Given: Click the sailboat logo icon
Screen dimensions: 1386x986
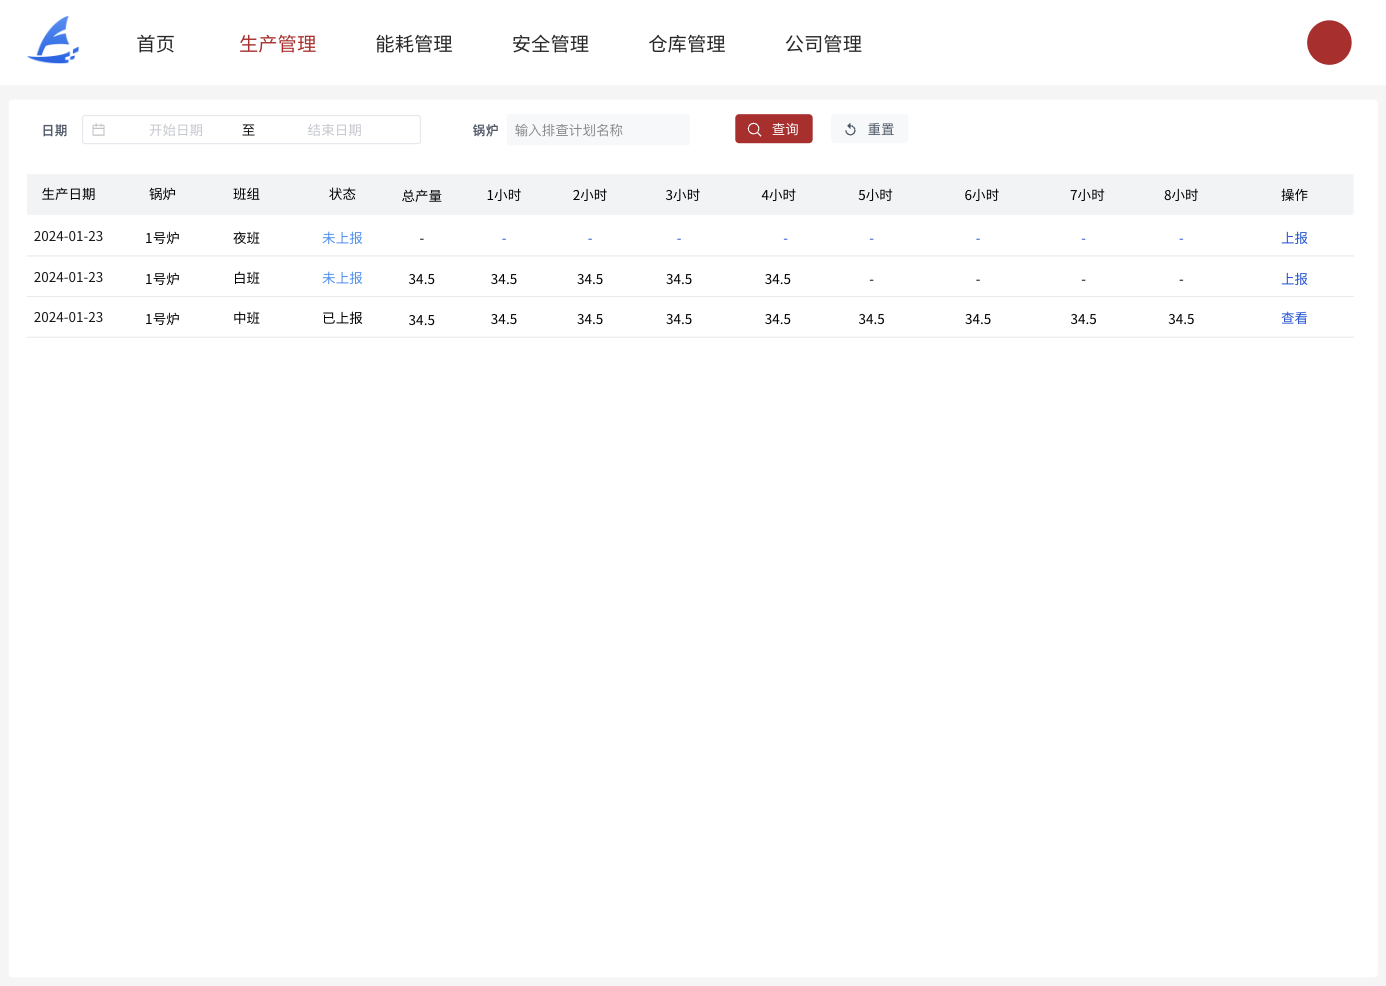Looking at the screenshot, I should pyautogui.click(x=54, y=41).
